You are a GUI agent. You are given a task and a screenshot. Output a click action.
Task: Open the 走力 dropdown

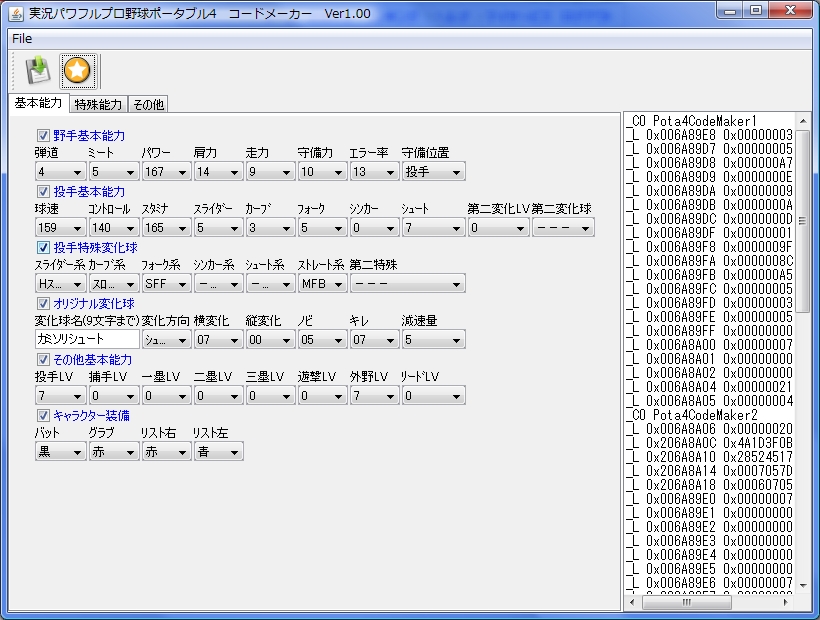coord(269,171)
